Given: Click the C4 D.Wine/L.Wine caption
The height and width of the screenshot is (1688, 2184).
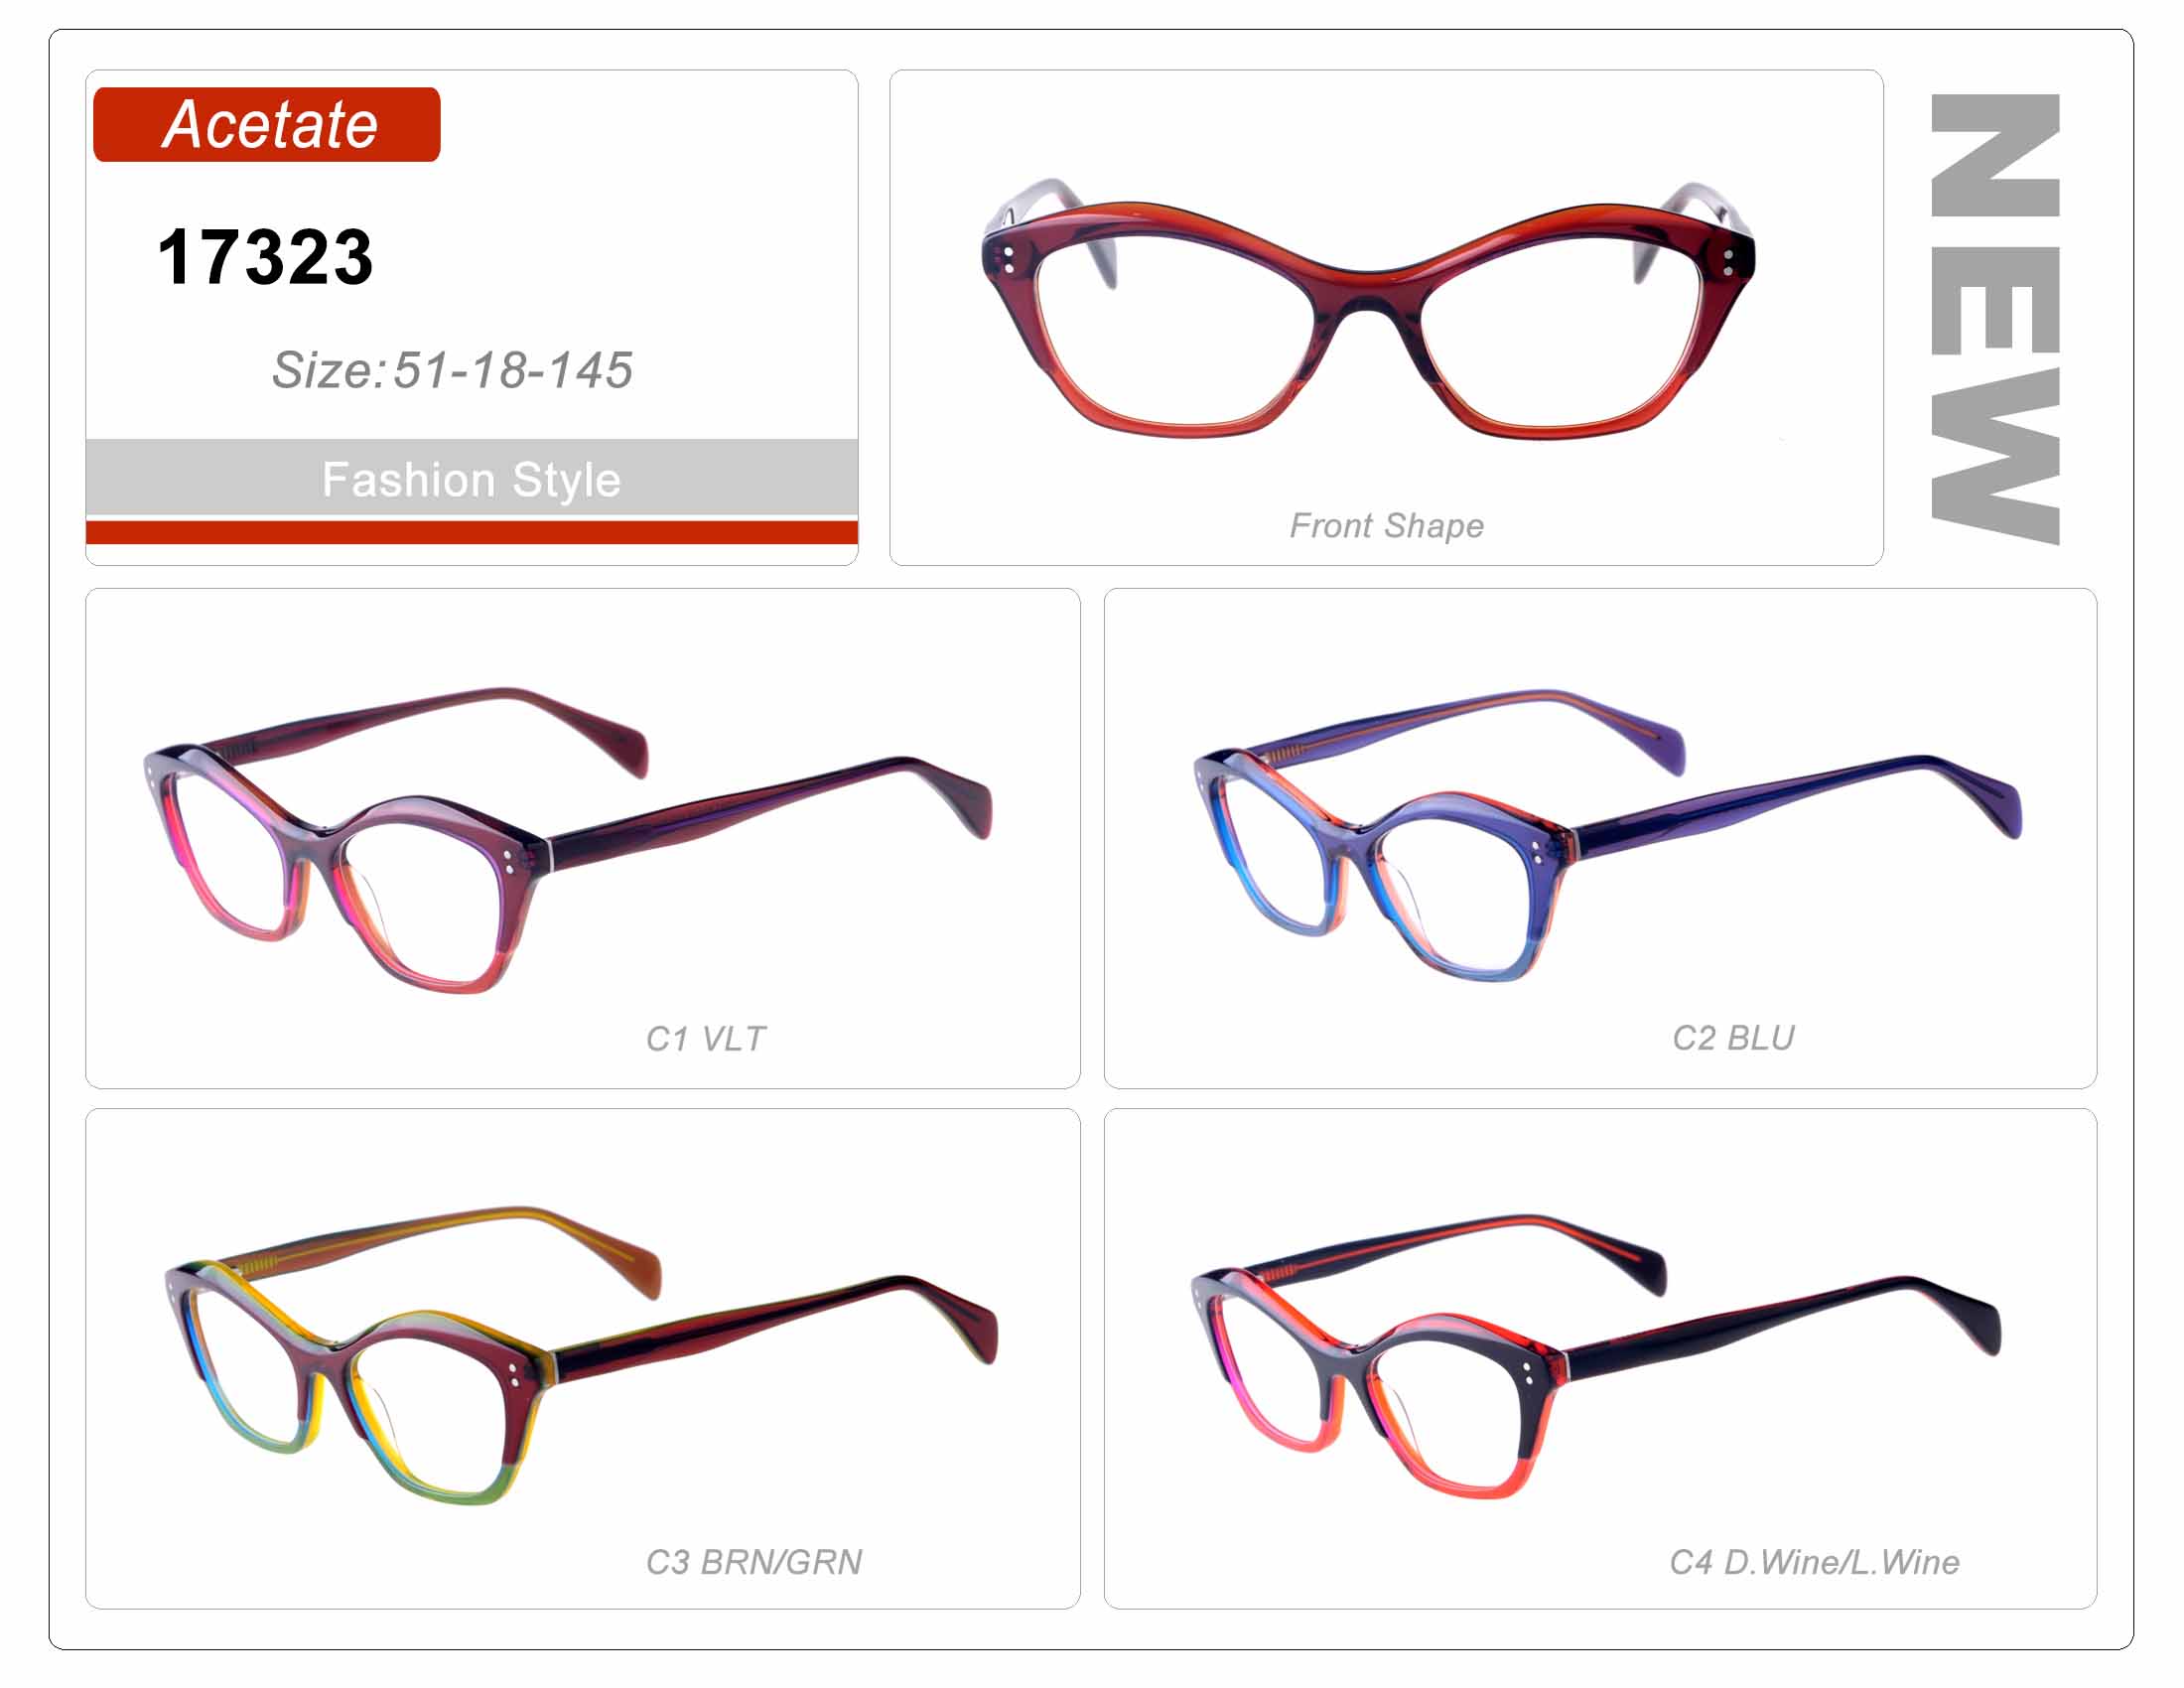Looking at the screenshot, I should tap(1814, 1562).
